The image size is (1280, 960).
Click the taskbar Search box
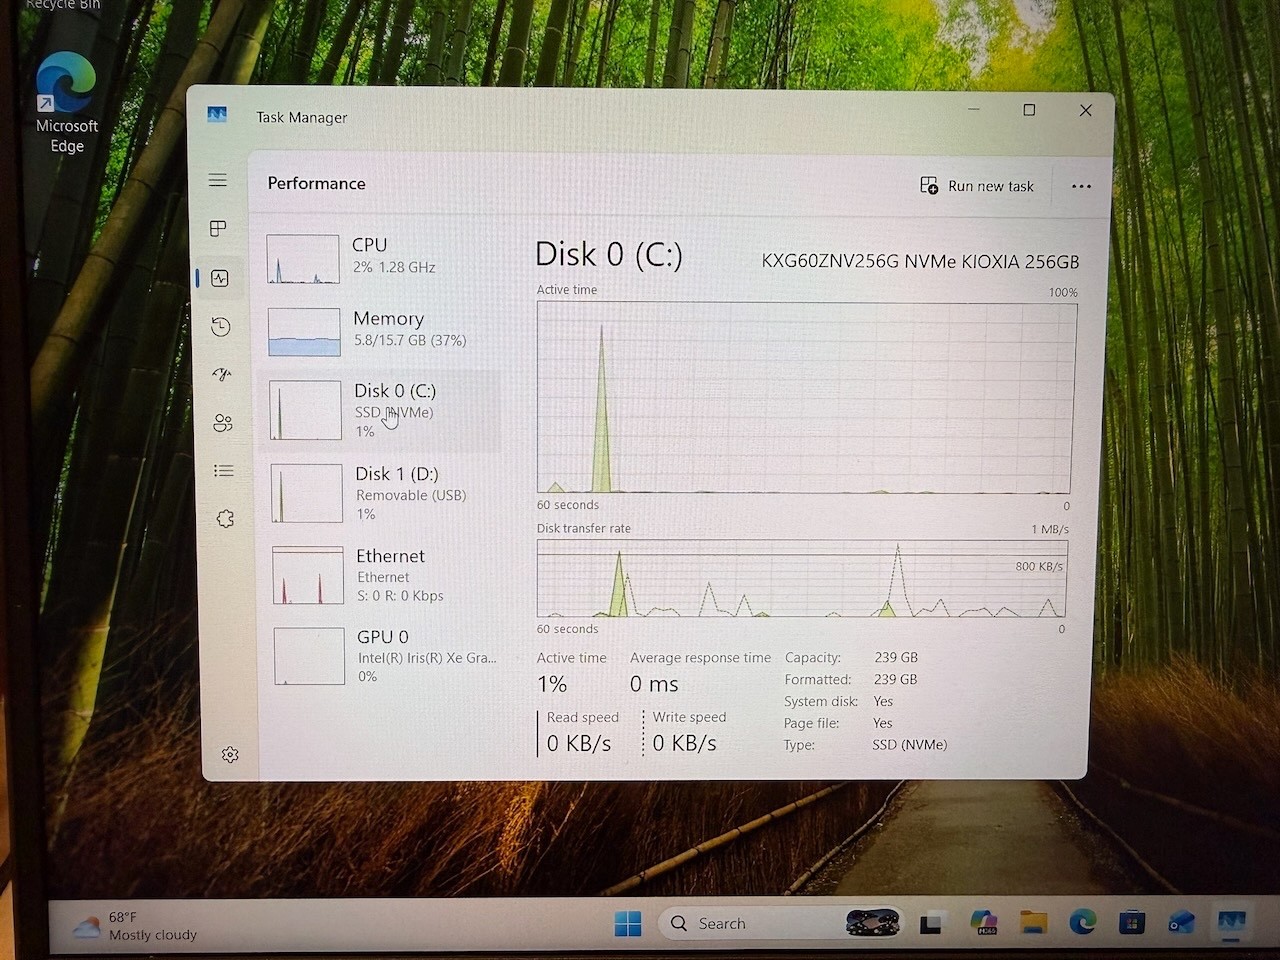[780, 923]
